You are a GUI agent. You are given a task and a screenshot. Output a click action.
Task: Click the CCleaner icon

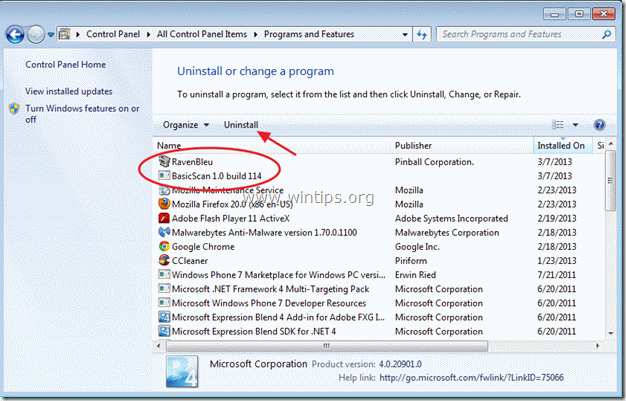point(164,260)
